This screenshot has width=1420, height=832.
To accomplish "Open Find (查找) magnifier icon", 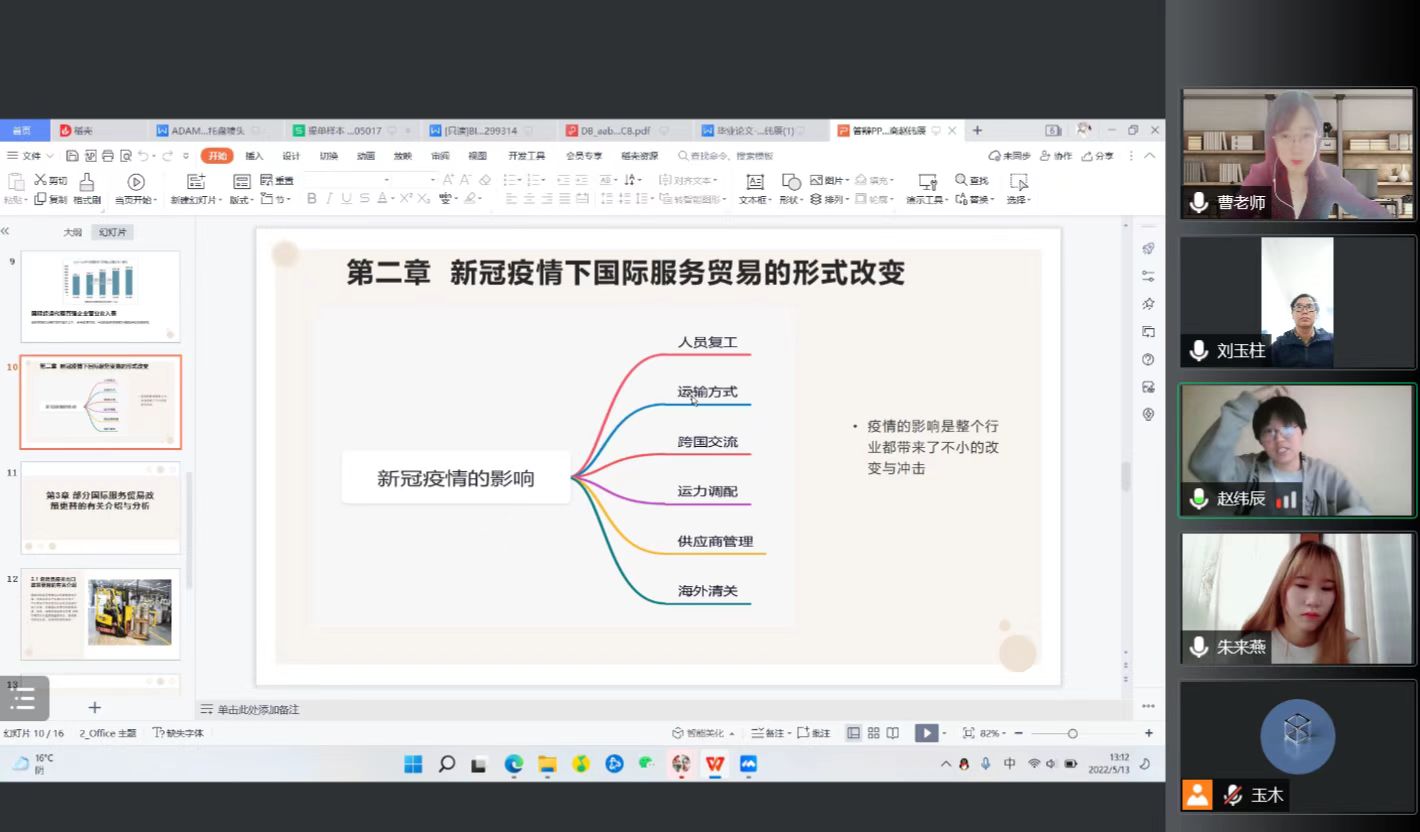I will 961,180.
